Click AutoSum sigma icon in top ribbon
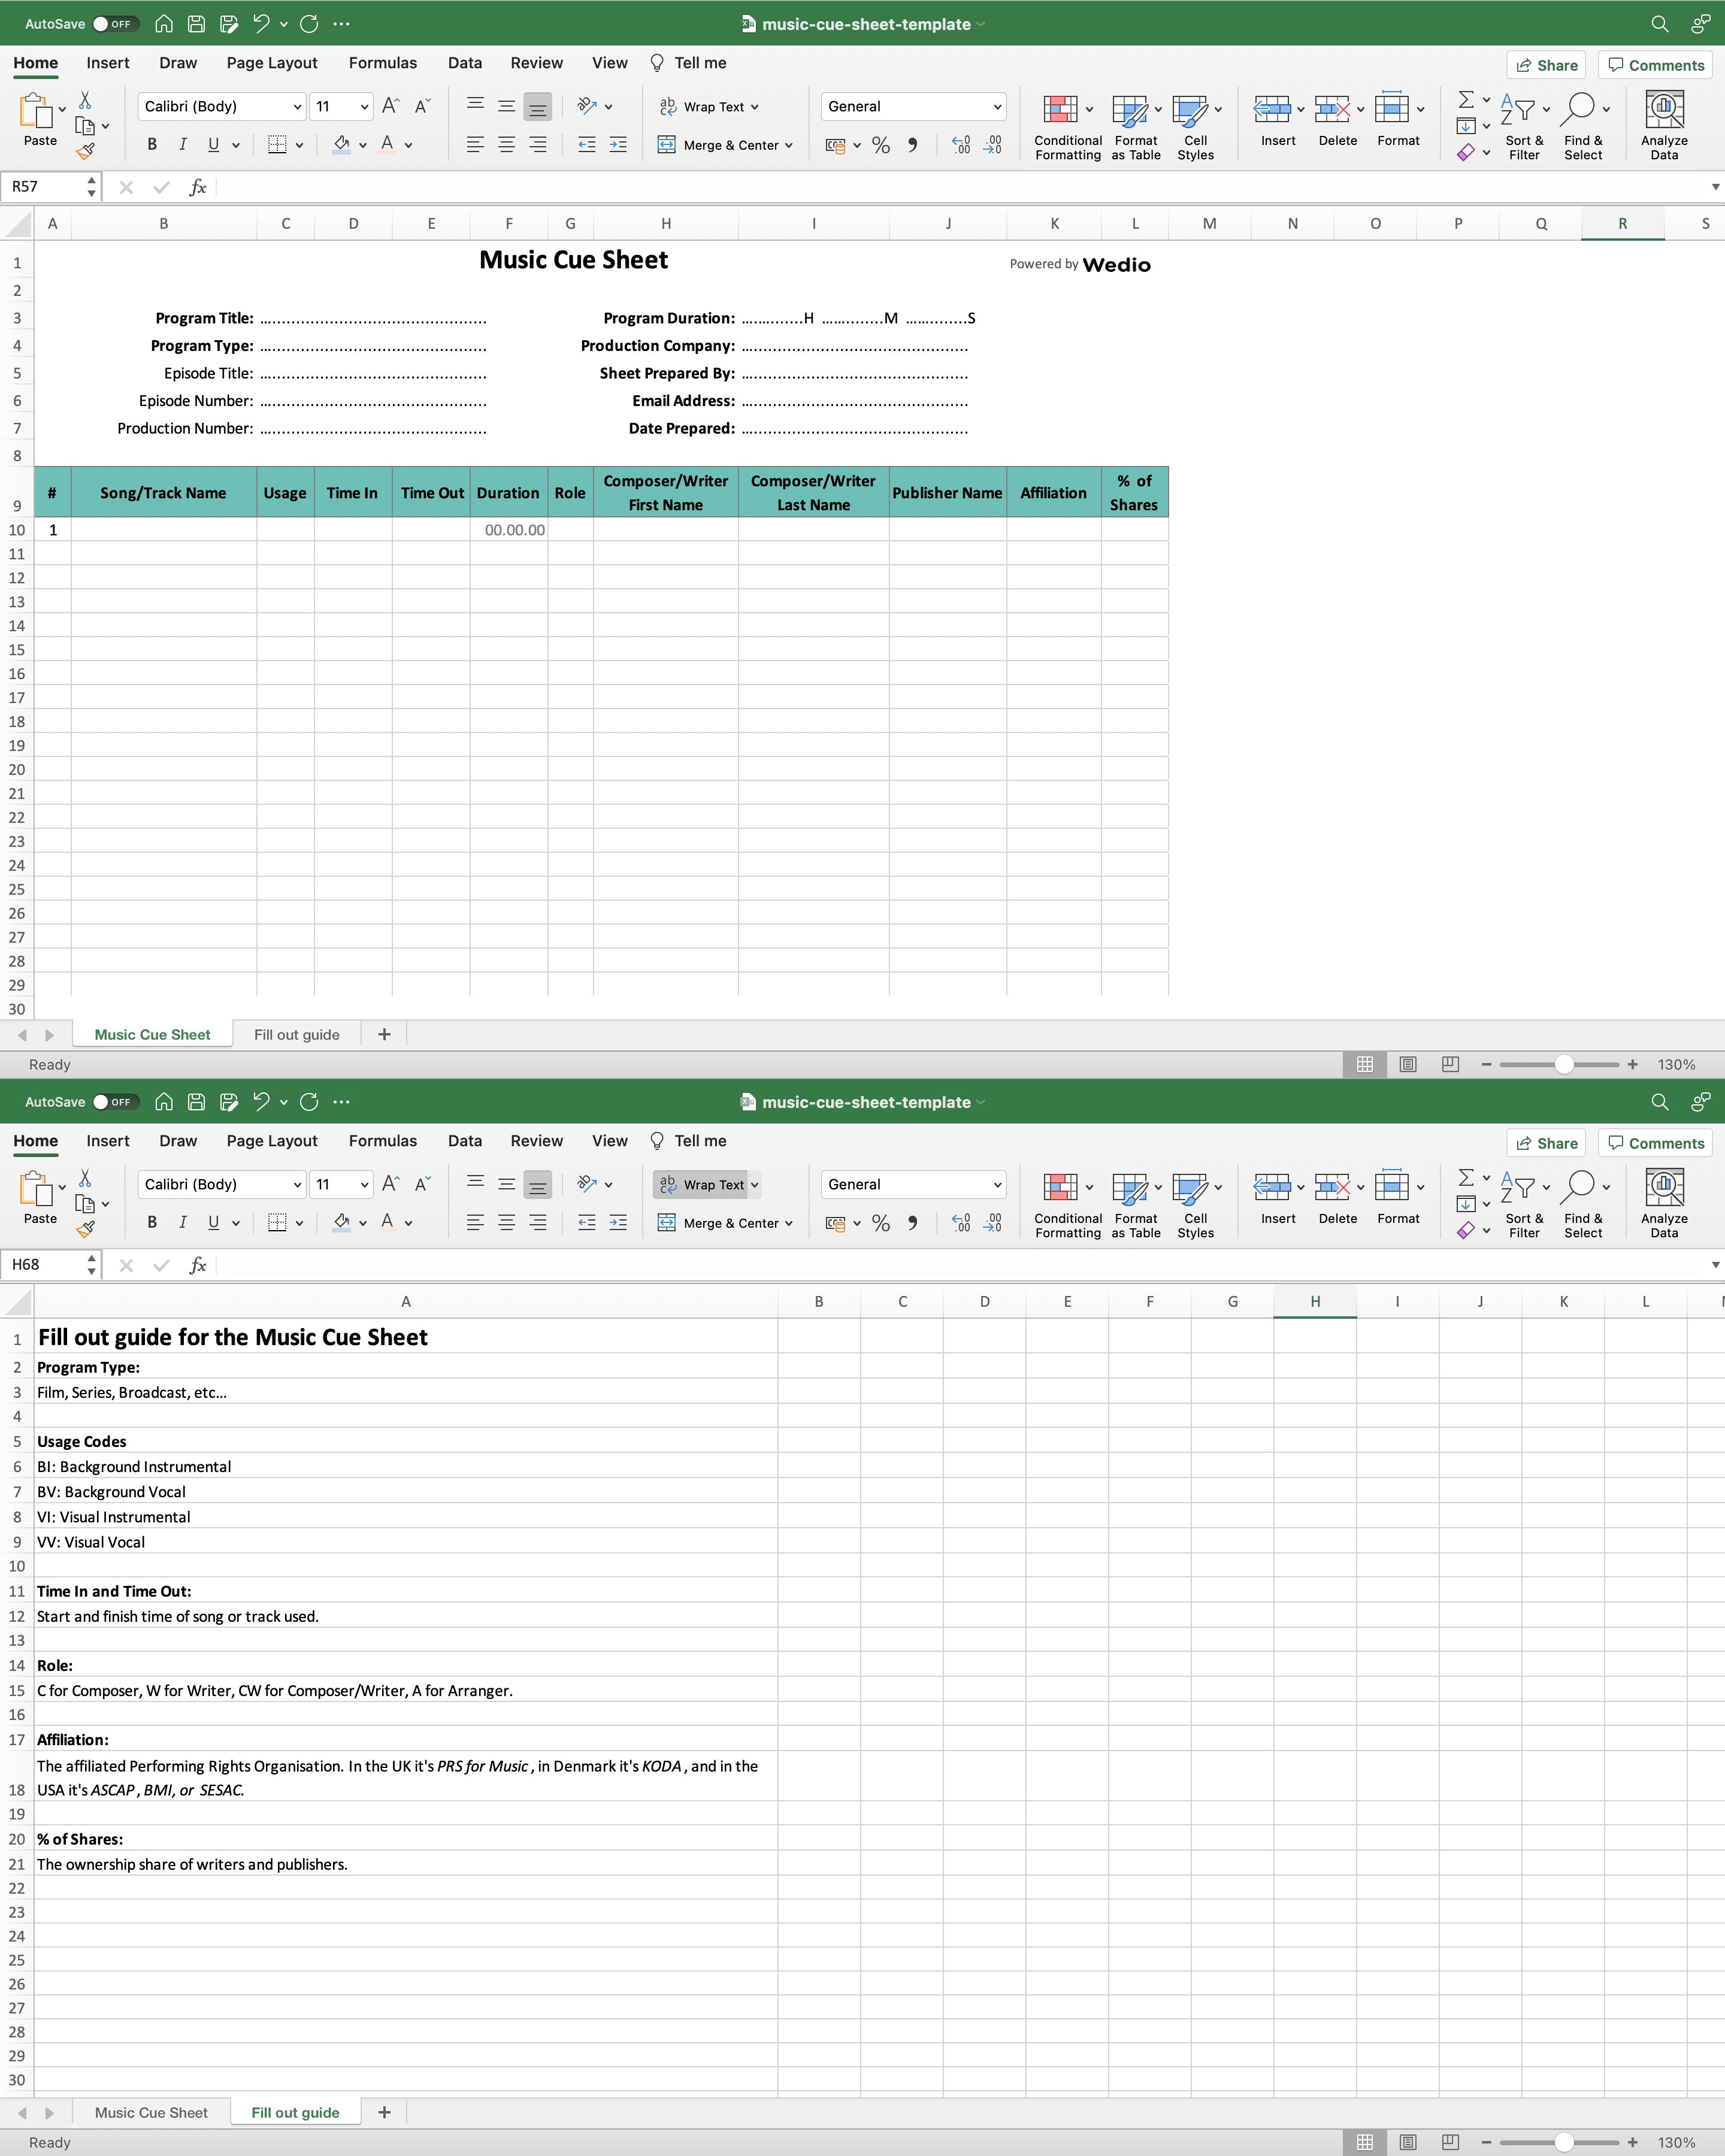The height and width of the screenshot is (2156, 1725). click(x=1466, y=99)
